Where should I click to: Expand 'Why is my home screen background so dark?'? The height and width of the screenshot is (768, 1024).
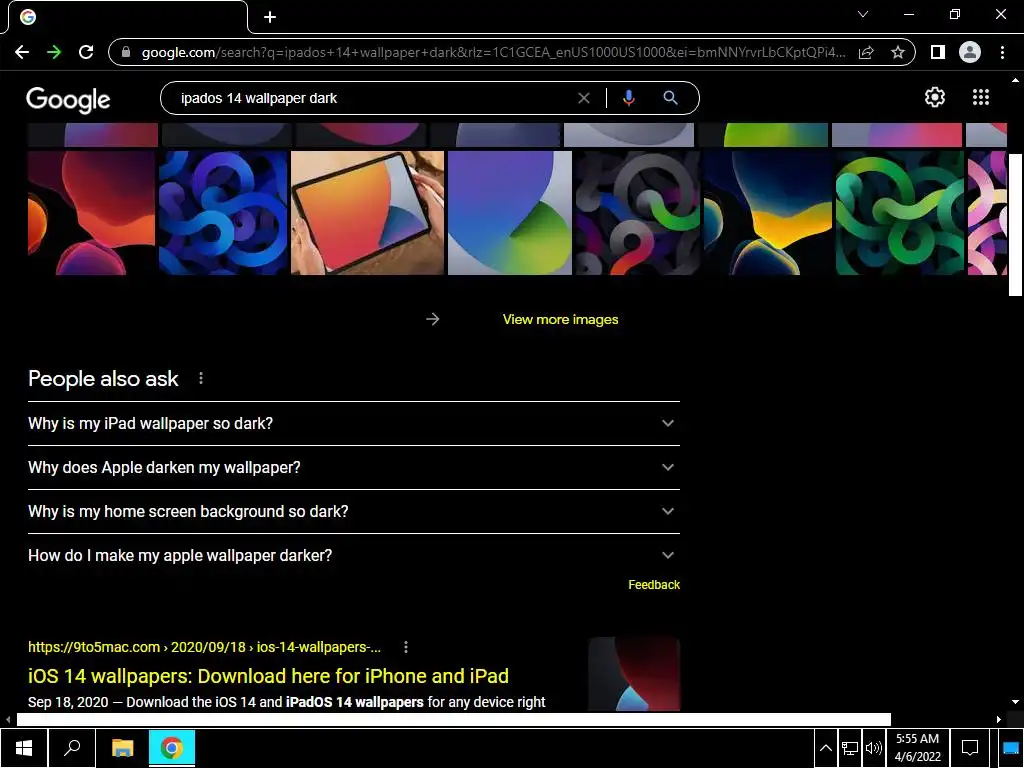(354, 511)
